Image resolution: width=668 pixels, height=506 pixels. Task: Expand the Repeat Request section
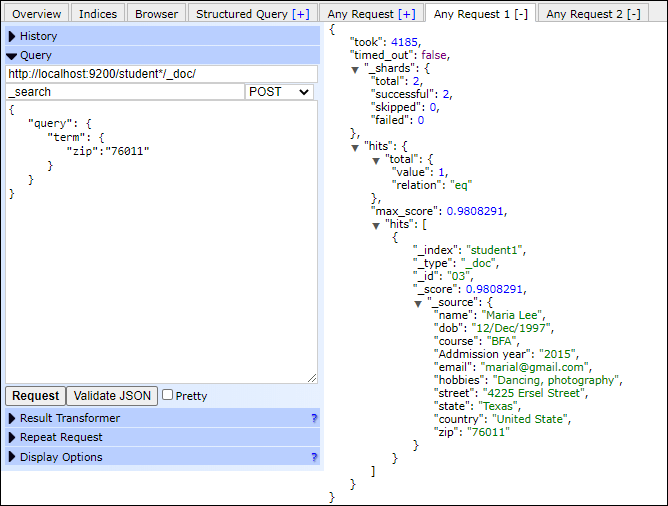pos(162,437)
